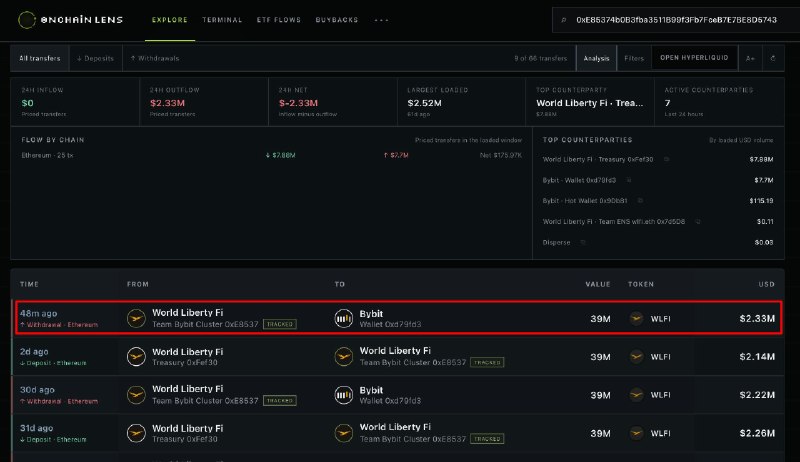Click the refresh icon in the toolbar
Viewport: 800px width, 462px height.
point(773,58)
